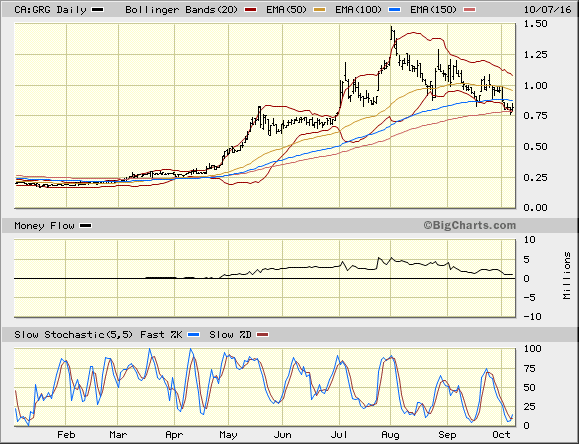Click the Aug month label on axis
This screenshot has height=444, width=579.
(390, 435)
